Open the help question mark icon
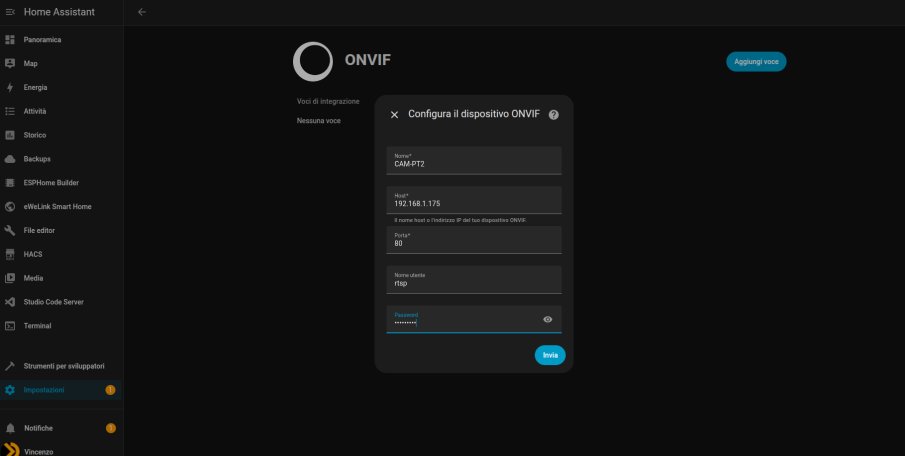This screenshot has width=905, height=456. click(x=554, y=114)
